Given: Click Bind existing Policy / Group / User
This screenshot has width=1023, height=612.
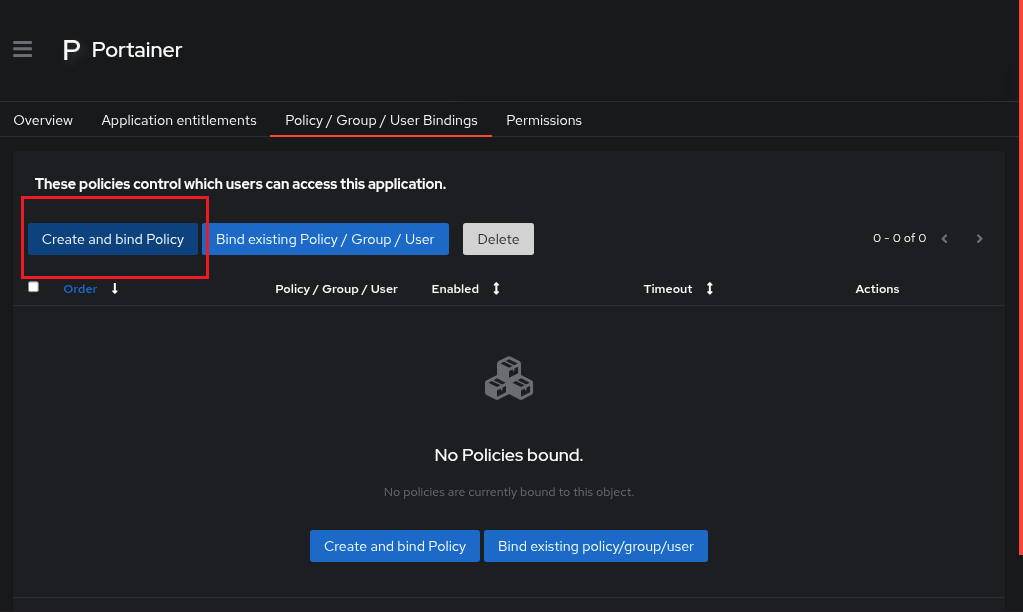Looking at the screenshot, I should point(325,239).
